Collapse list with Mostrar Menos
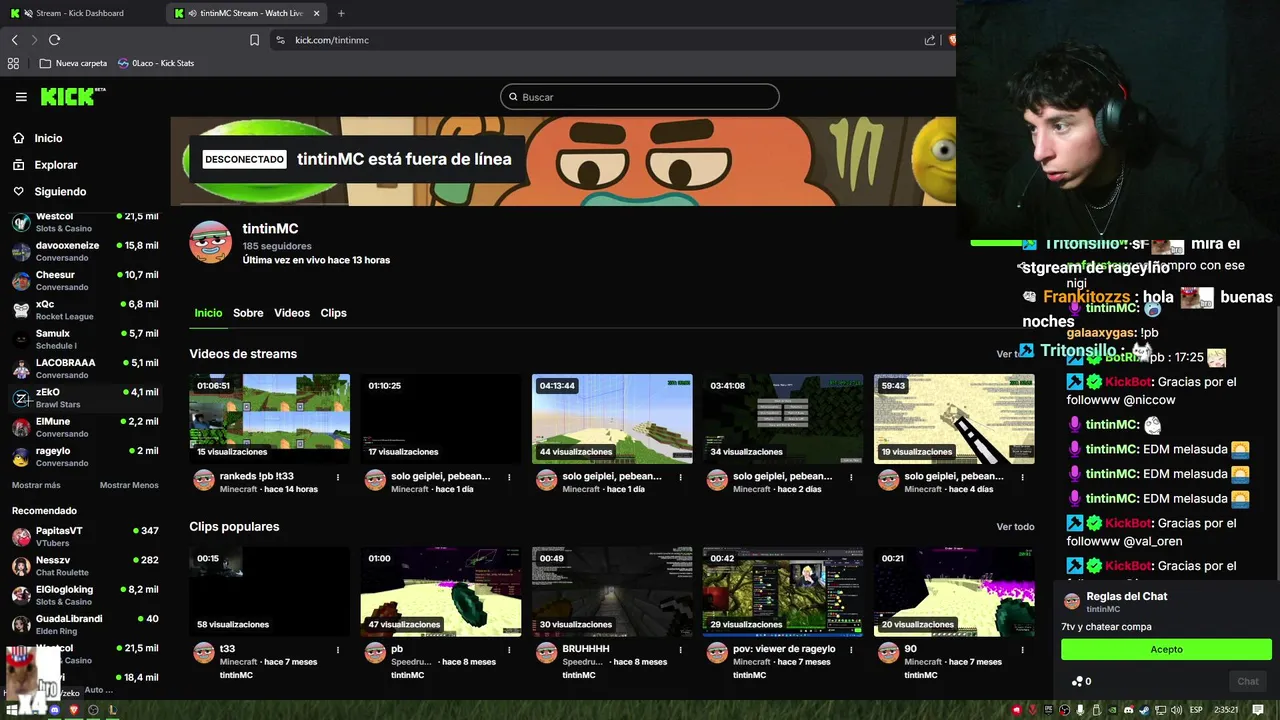The height and width of the screenshot is (720, 1280). tap(129, 485)
